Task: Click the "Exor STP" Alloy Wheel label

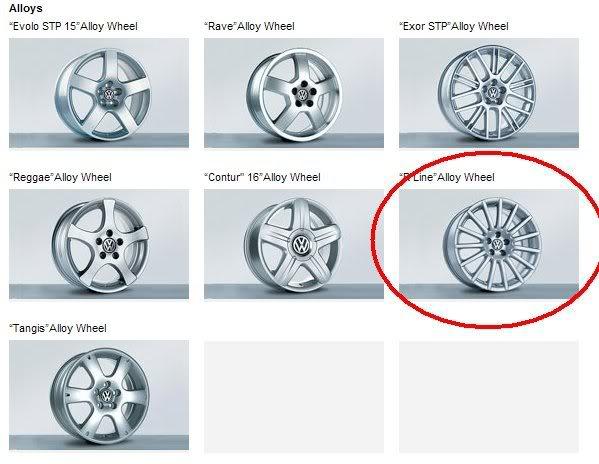Action: click(x=454, y=26)
